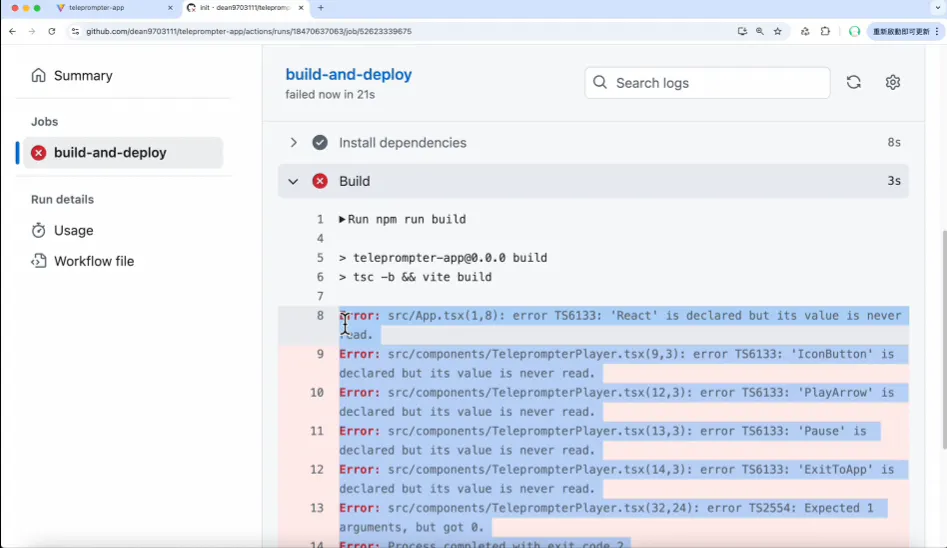Viewport: 947px width, 548px height.
Task: Click the recycle-style extension icon
Action: pos(805,31)
